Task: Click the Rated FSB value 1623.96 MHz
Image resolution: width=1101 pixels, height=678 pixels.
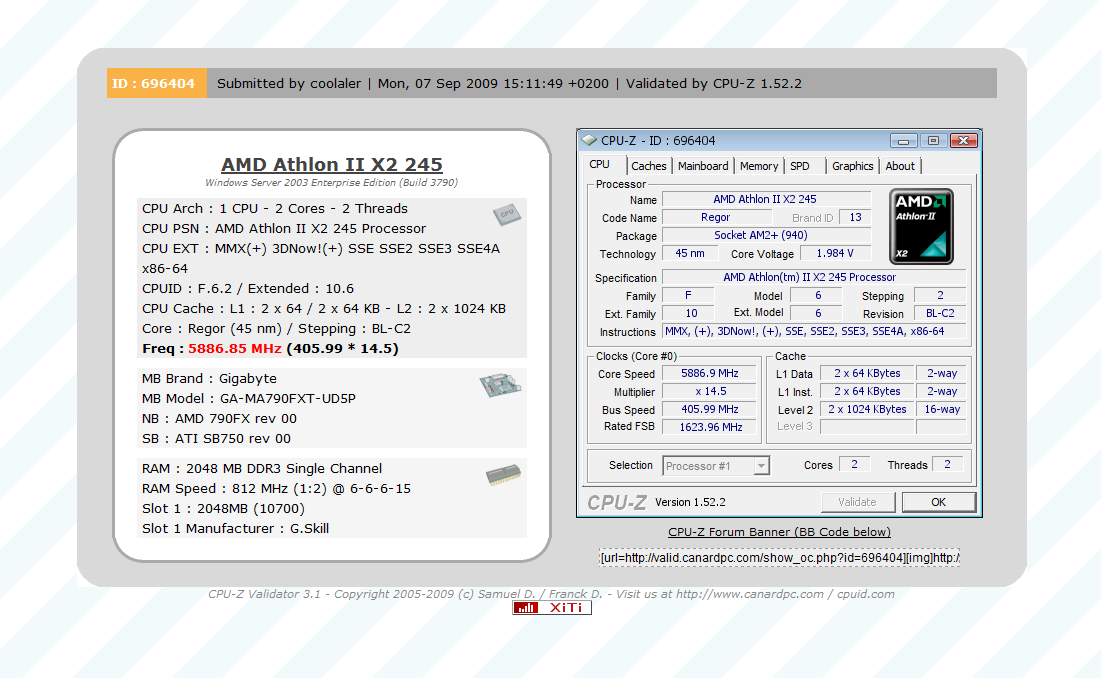Action: click(710, 427)
